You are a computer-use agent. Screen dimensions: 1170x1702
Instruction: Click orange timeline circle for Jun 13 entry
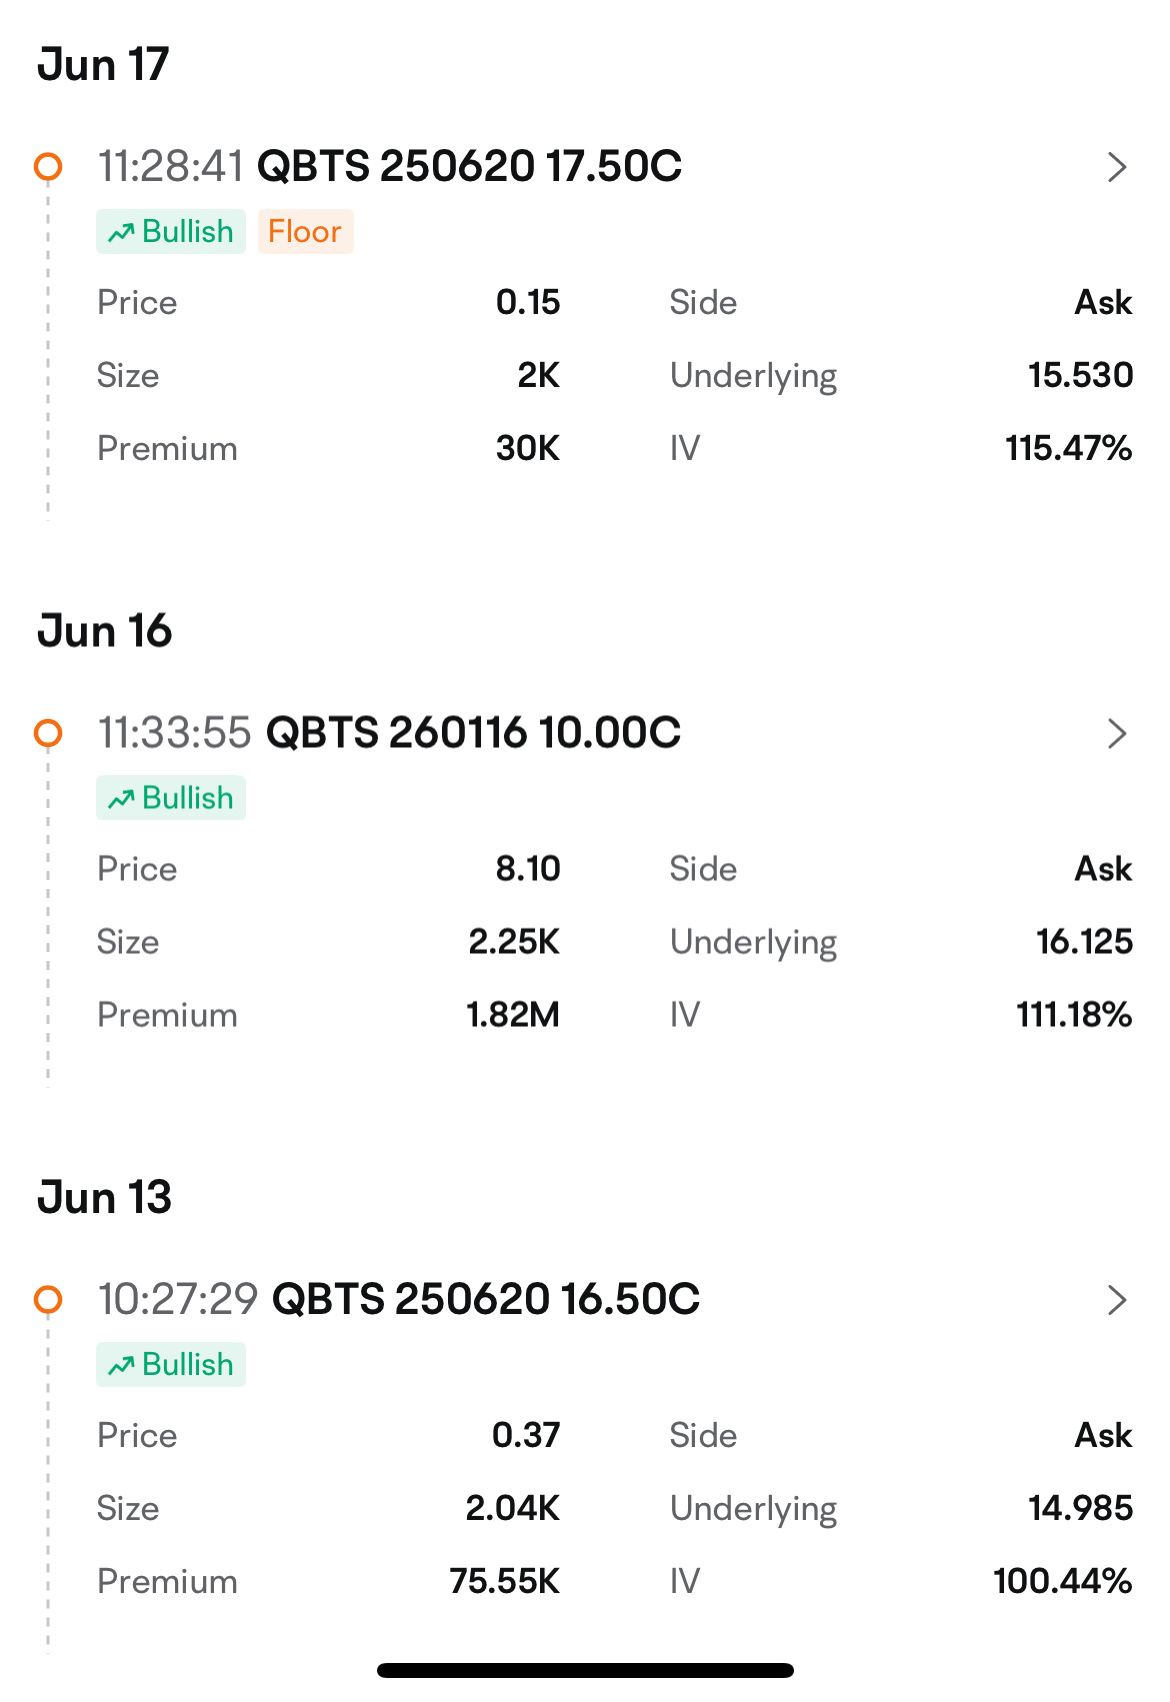point(48,1299)
